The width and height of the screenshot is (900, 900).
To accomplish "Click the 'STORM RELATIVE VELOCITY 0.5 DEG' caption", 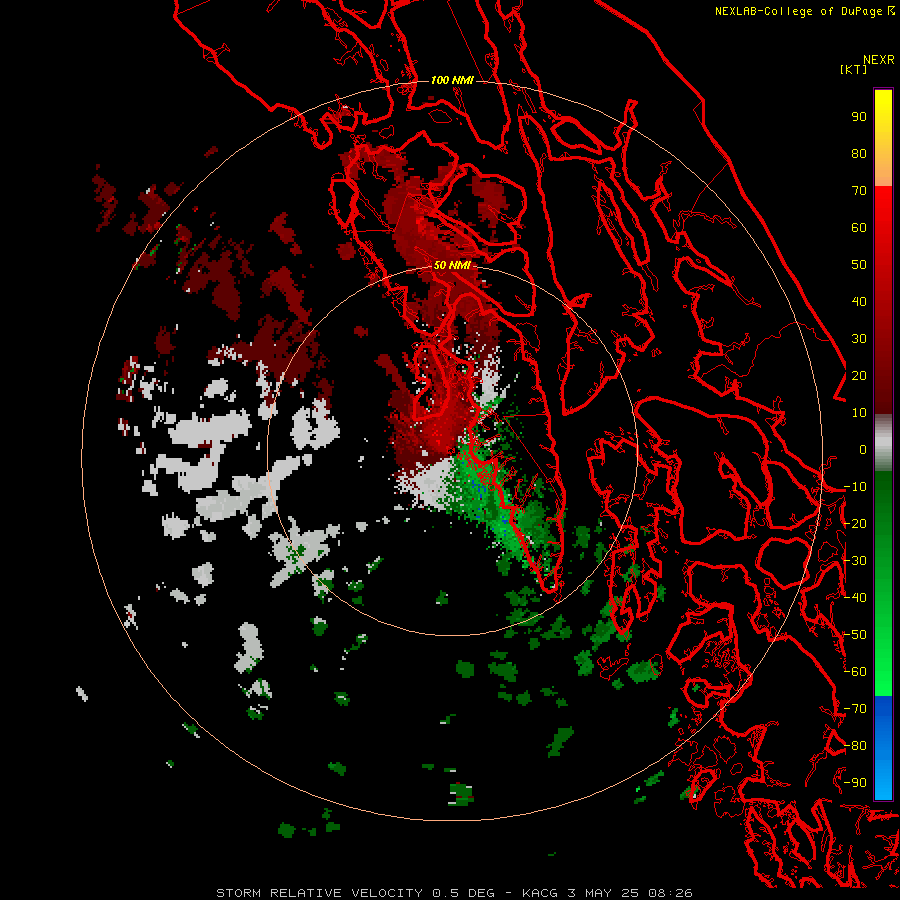I will [355, 893].
